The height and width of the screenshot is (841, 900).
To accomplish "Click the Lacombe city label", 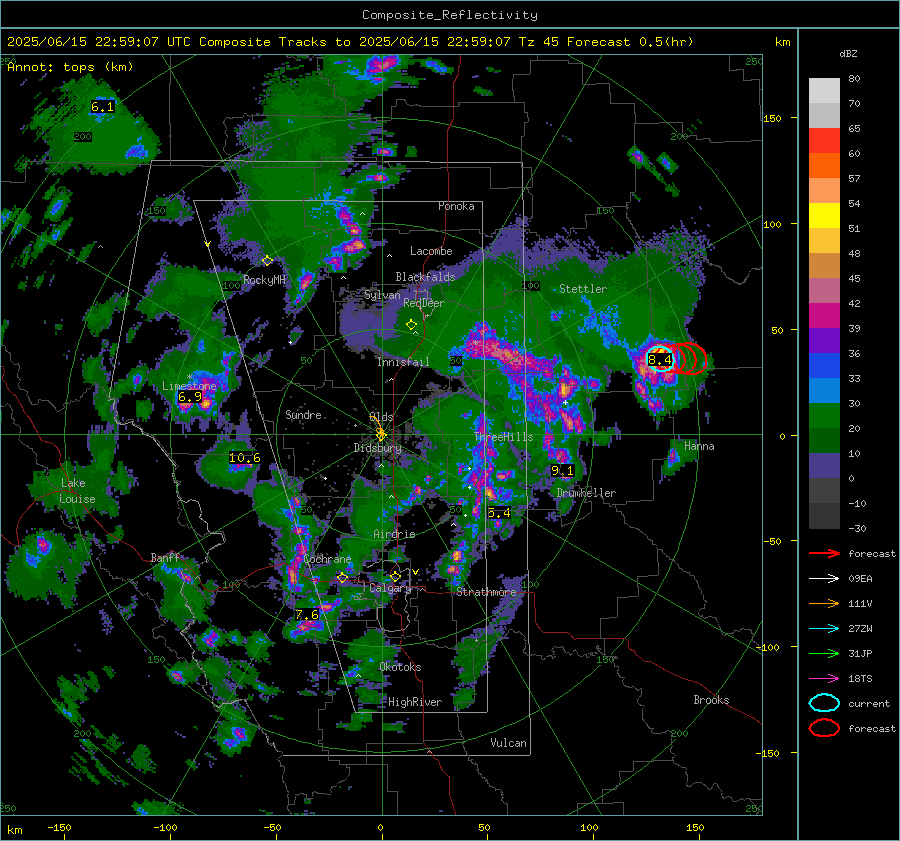I will [431, 251].
